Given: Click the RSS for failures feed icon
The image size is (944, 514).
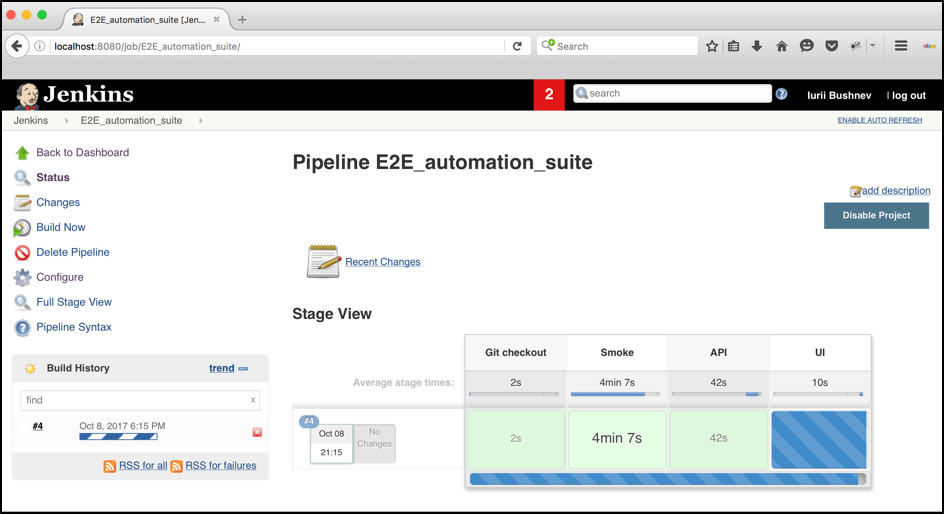Looking at the screenshot, I should 176,466.
